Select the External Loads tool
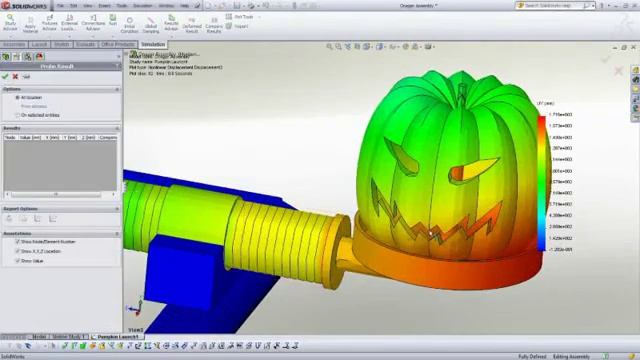640x360 pixels. click(69, 22)
